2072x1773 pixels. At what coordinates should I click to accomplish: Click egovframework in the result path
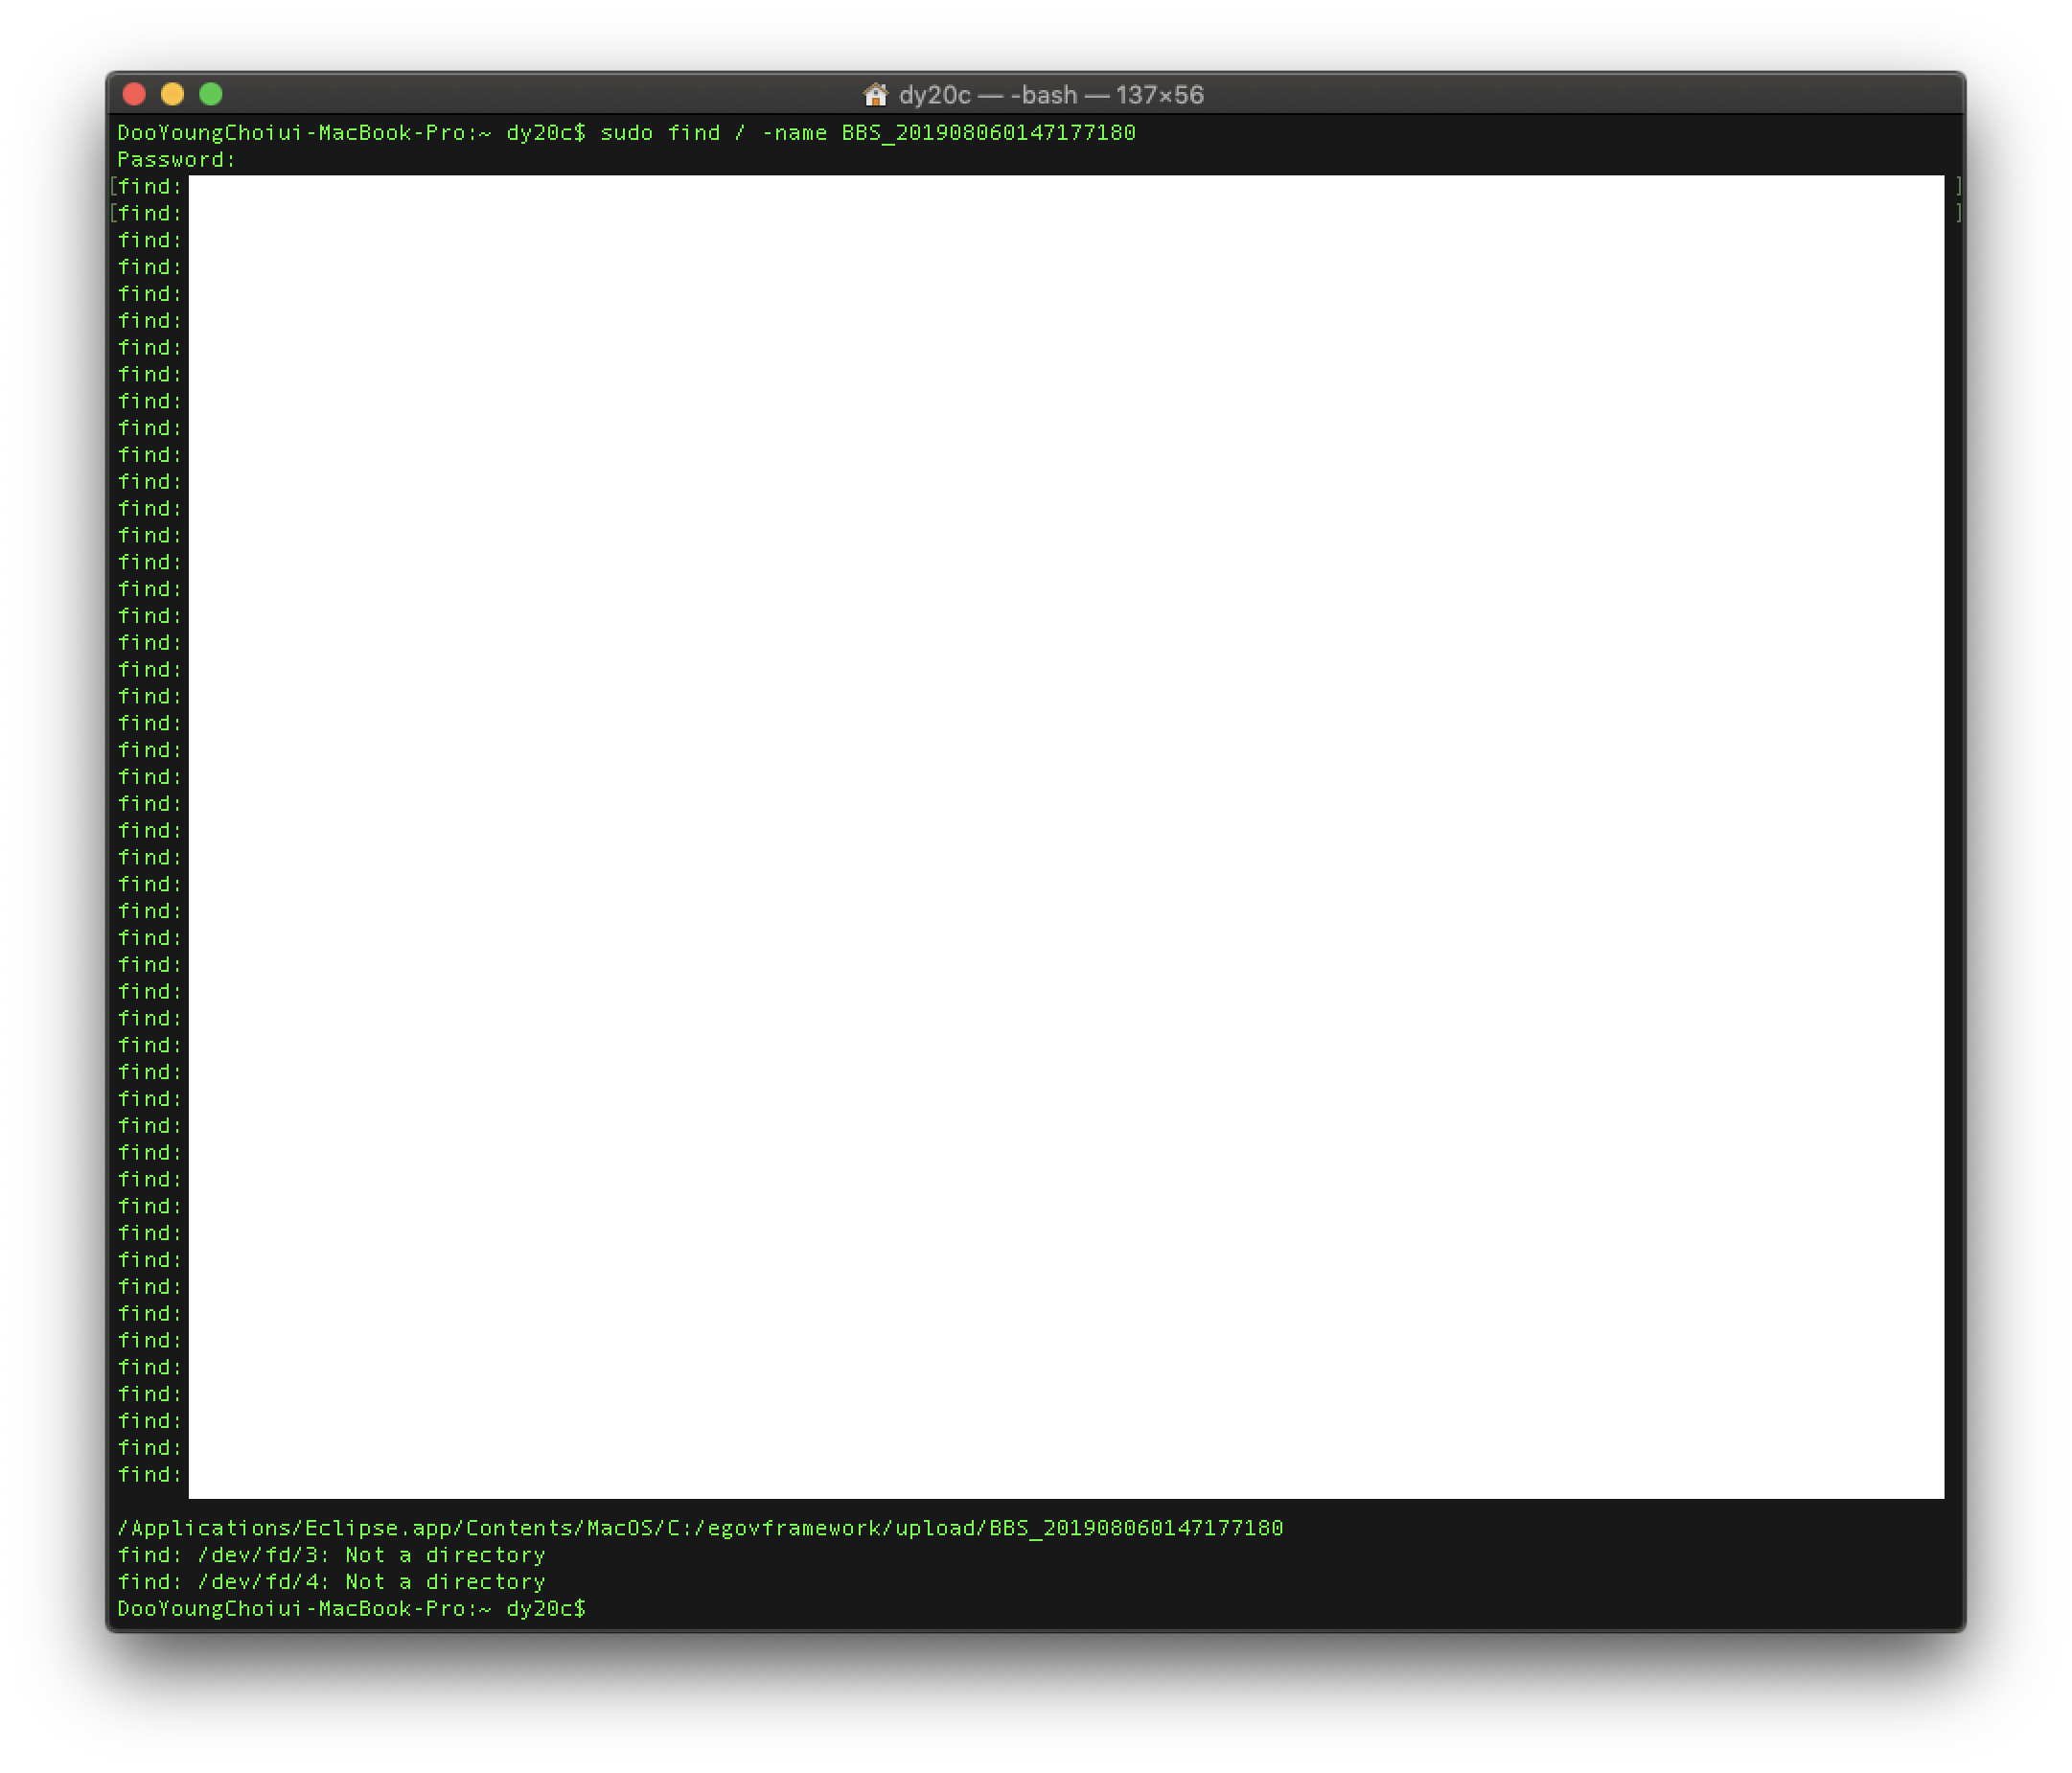[x=794, y=1528]
